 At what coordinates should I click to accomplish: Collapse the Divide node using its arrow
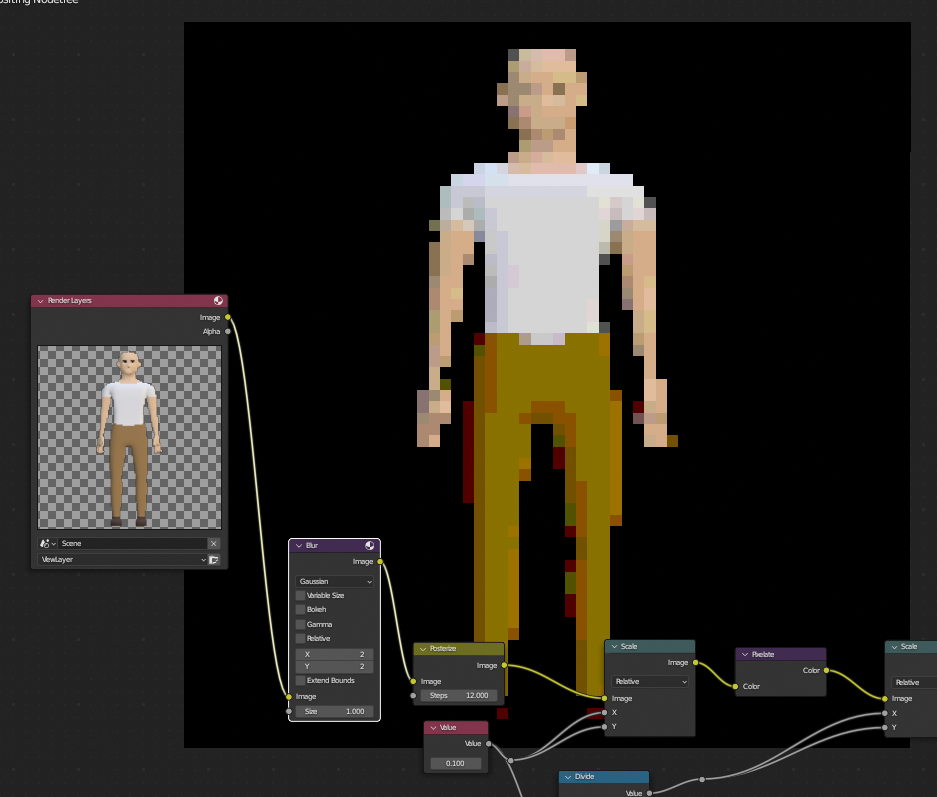[568, 777]
